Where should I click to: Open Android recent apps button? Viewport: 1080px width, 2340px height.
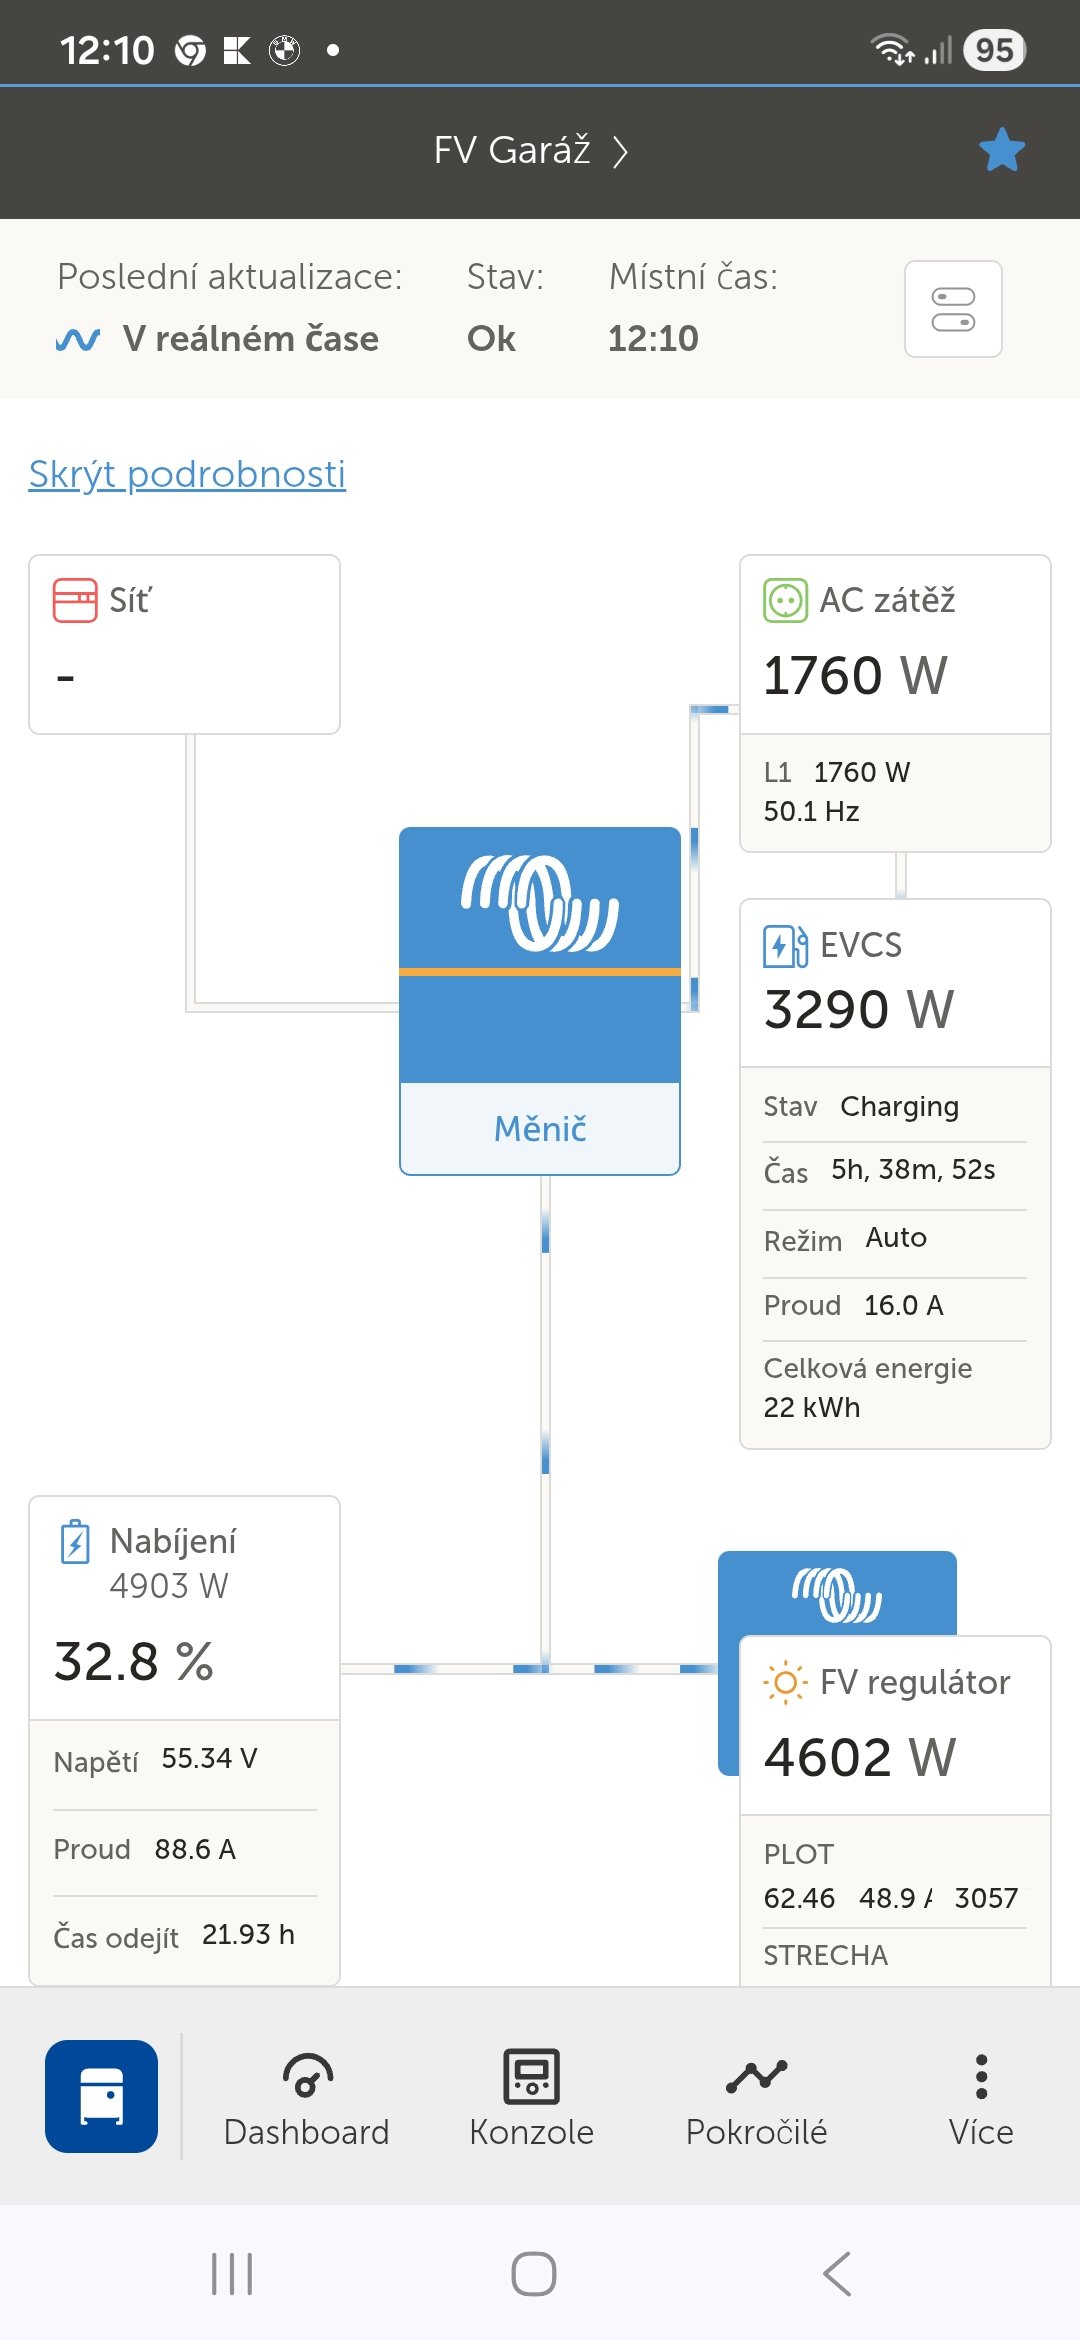pyautogui.click(x=232, y=2274)
